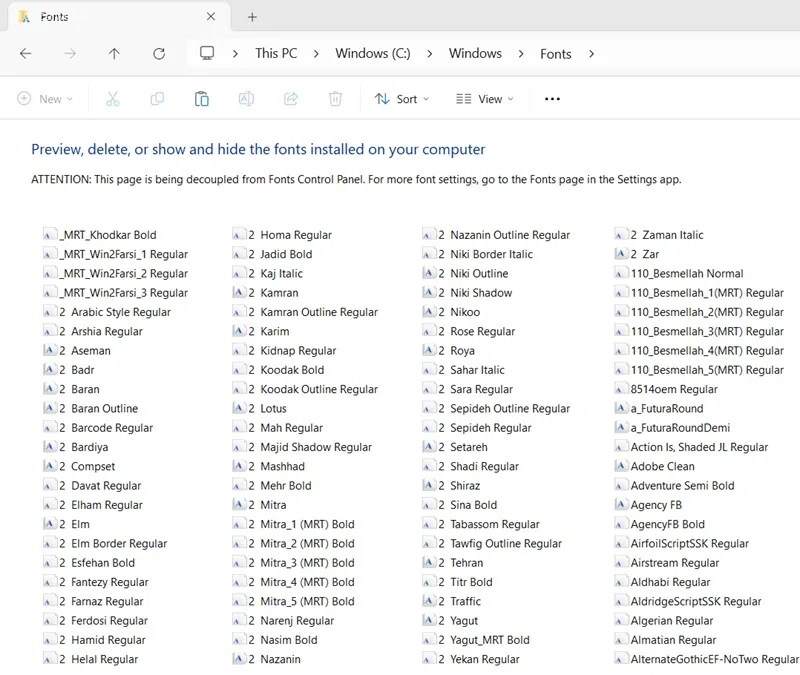The height and width of the screenshot is (675, 800).
Task: Open the View dropdown menu
Action: [x=484, y=99]
